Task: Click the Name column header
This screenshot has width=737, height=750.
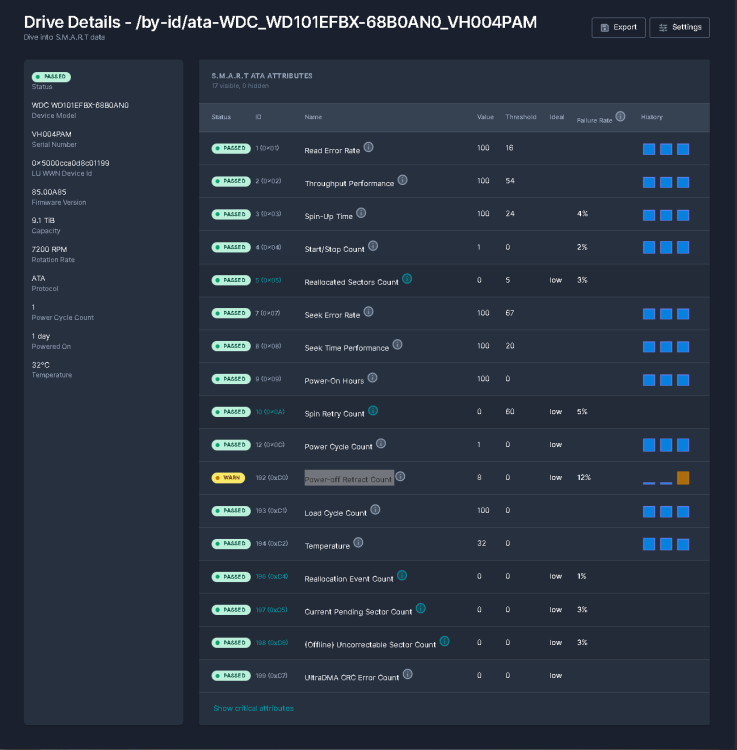Action: [x=313, y=117]
